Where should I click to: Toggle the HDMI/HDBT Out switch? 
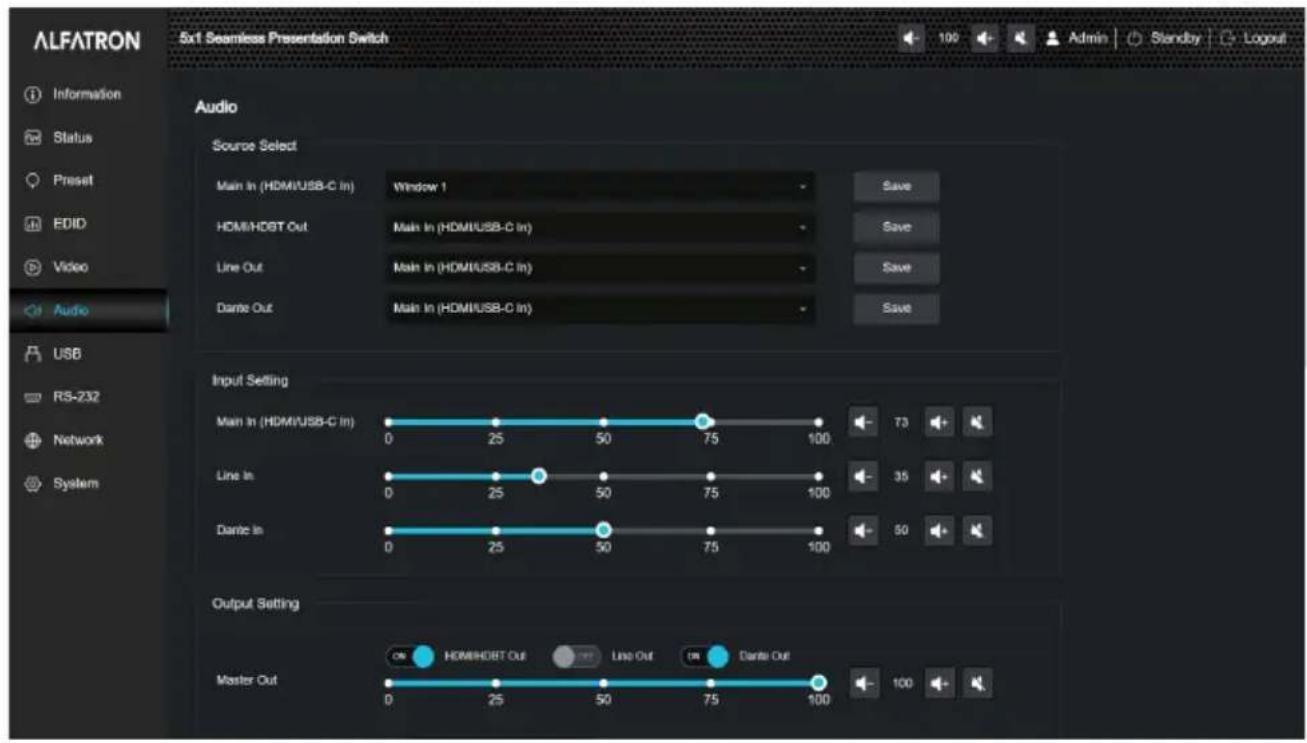point(410,656)
